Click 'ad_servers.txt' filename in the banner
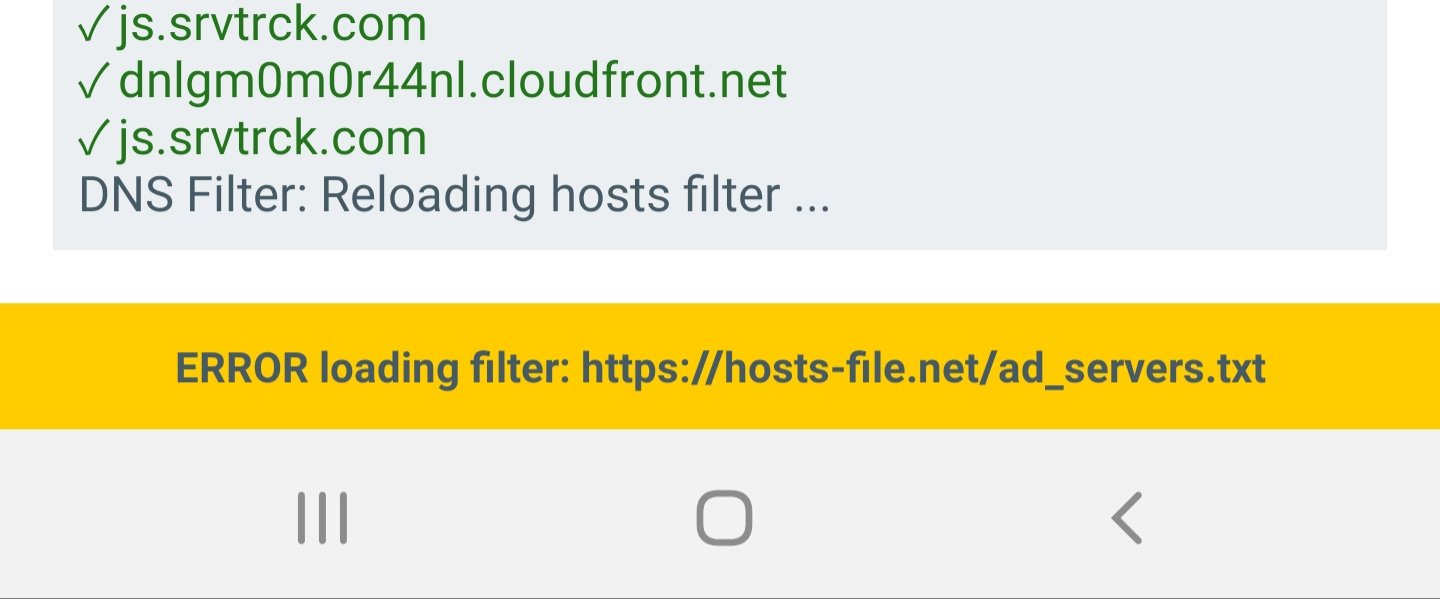Image resolution: width=1440 pixels, height=599 pixels. click(1133, 368)
